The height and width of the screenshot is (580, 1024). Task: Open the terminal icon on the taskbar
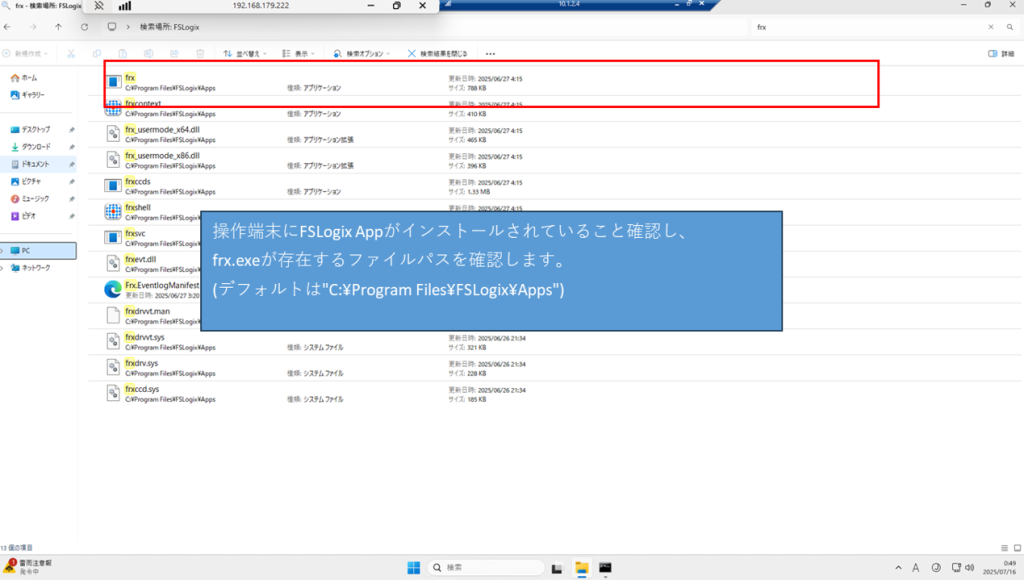tap(605, 568)
